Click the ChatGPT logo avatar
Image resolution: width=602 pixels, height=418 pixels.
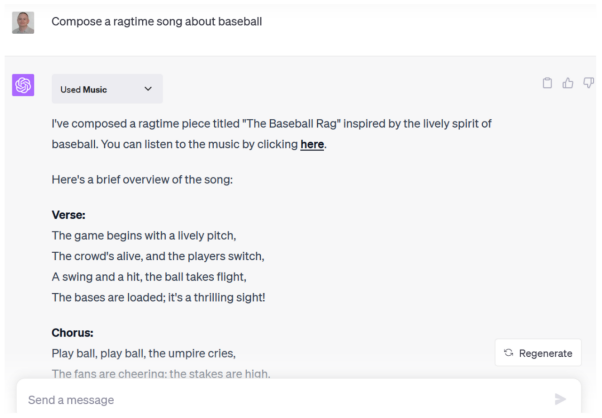point(22,87)
